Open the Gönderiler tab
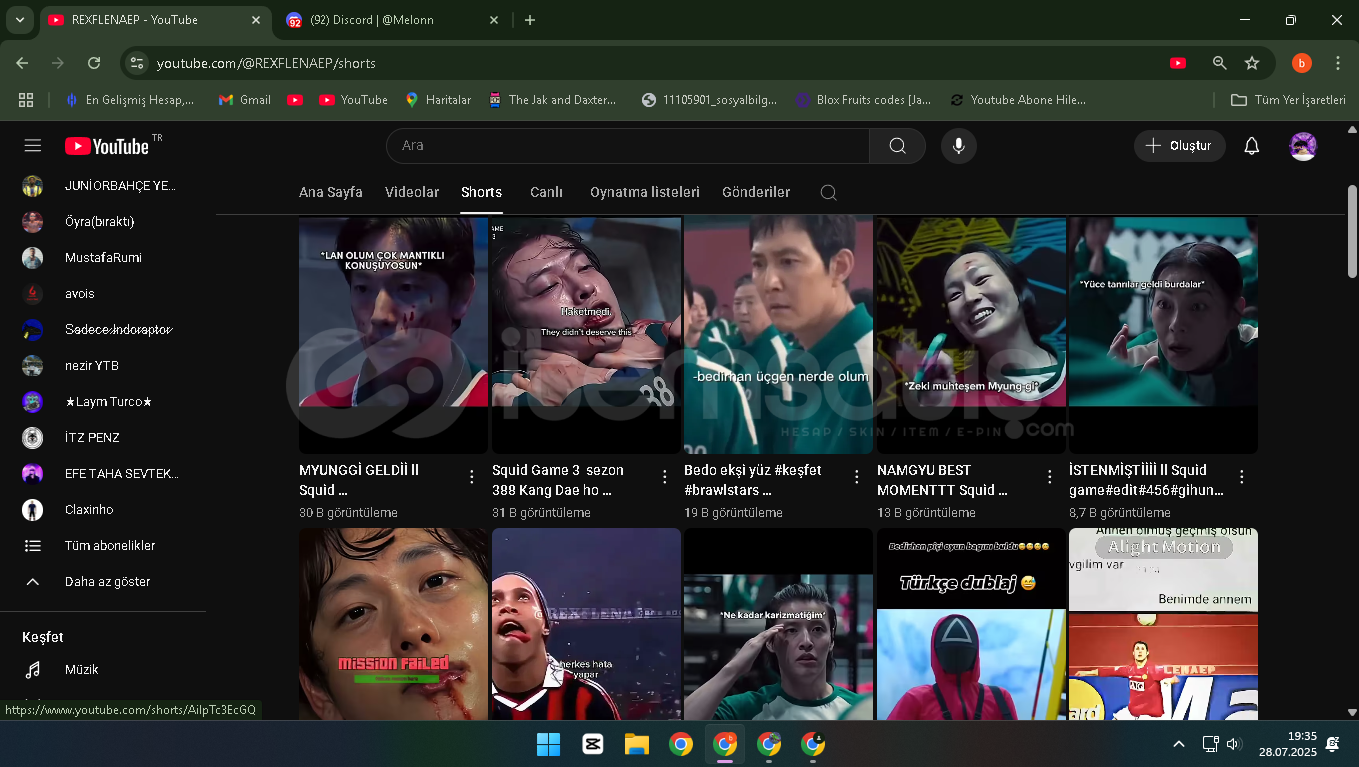Viewport: 1359px width, 767px height. tap(756, 192)
